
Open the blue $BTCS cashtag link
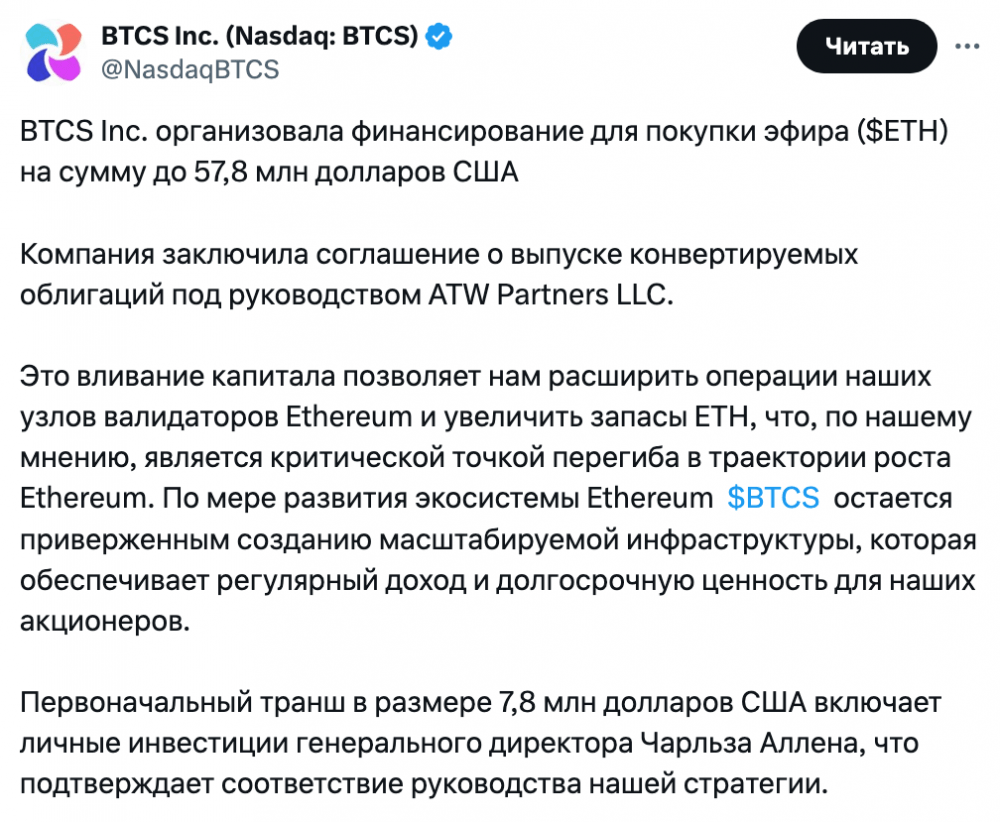coord(773,497)
